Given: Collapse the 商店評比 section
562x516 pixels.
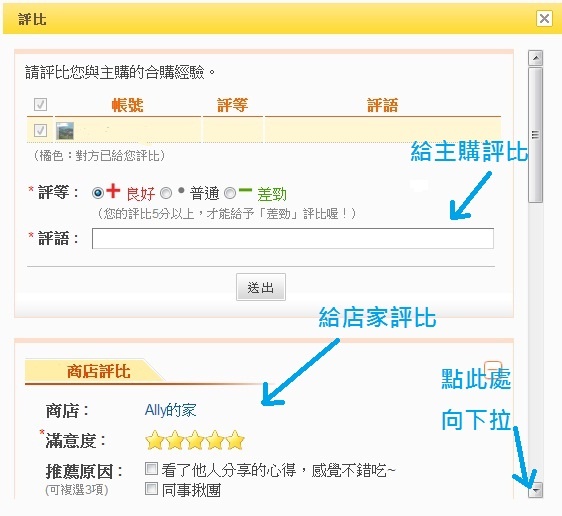Looking at the screenshot, I should (x=493, y=369).
